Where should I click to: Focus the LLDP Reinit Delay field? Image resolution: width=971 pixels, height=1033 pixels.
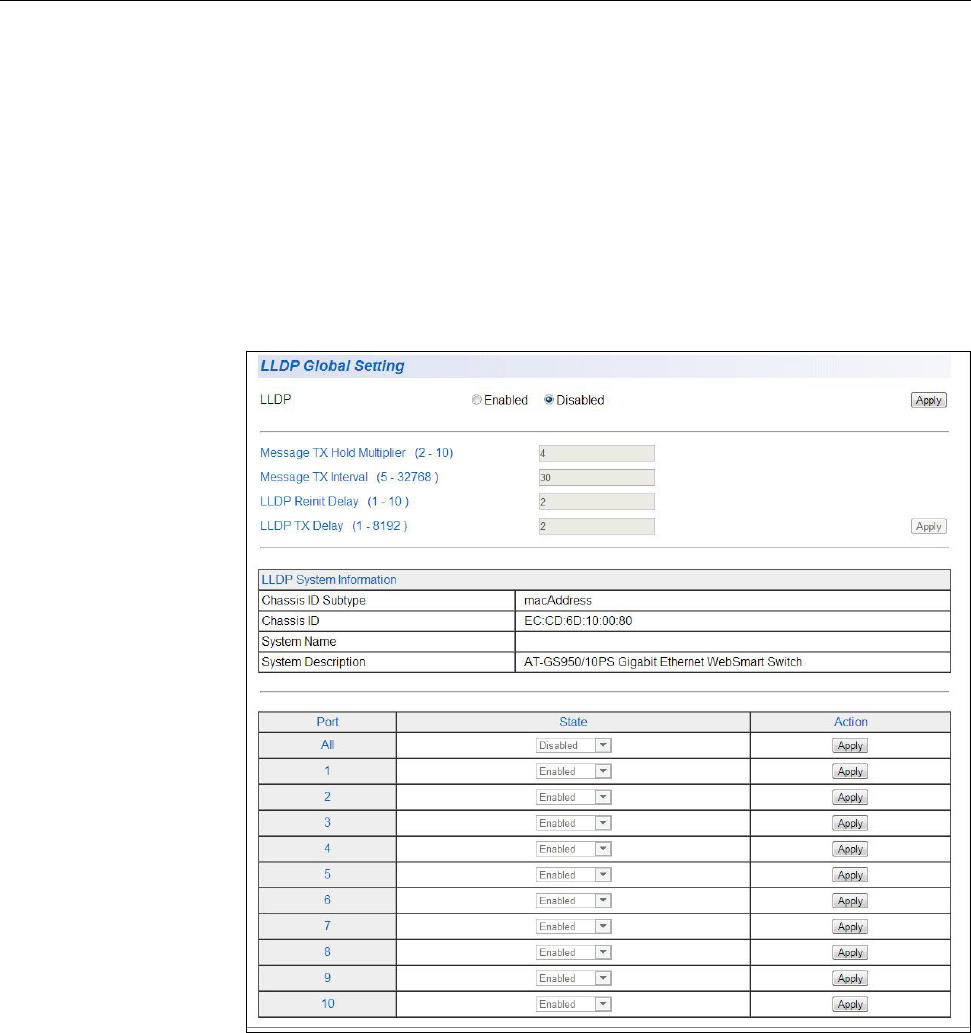pyautogui.click(x=596, y=502)
